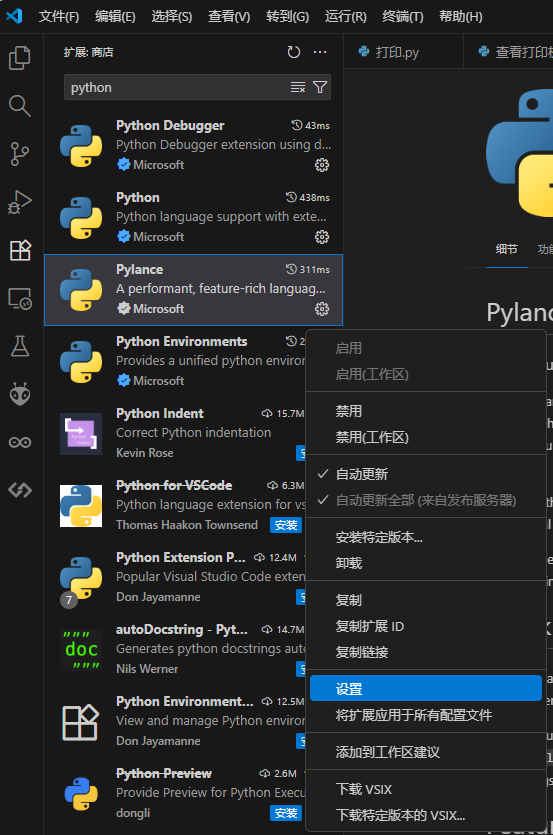
Task: Open the 选择(S) menu
Action: click(x=172, y=17)
